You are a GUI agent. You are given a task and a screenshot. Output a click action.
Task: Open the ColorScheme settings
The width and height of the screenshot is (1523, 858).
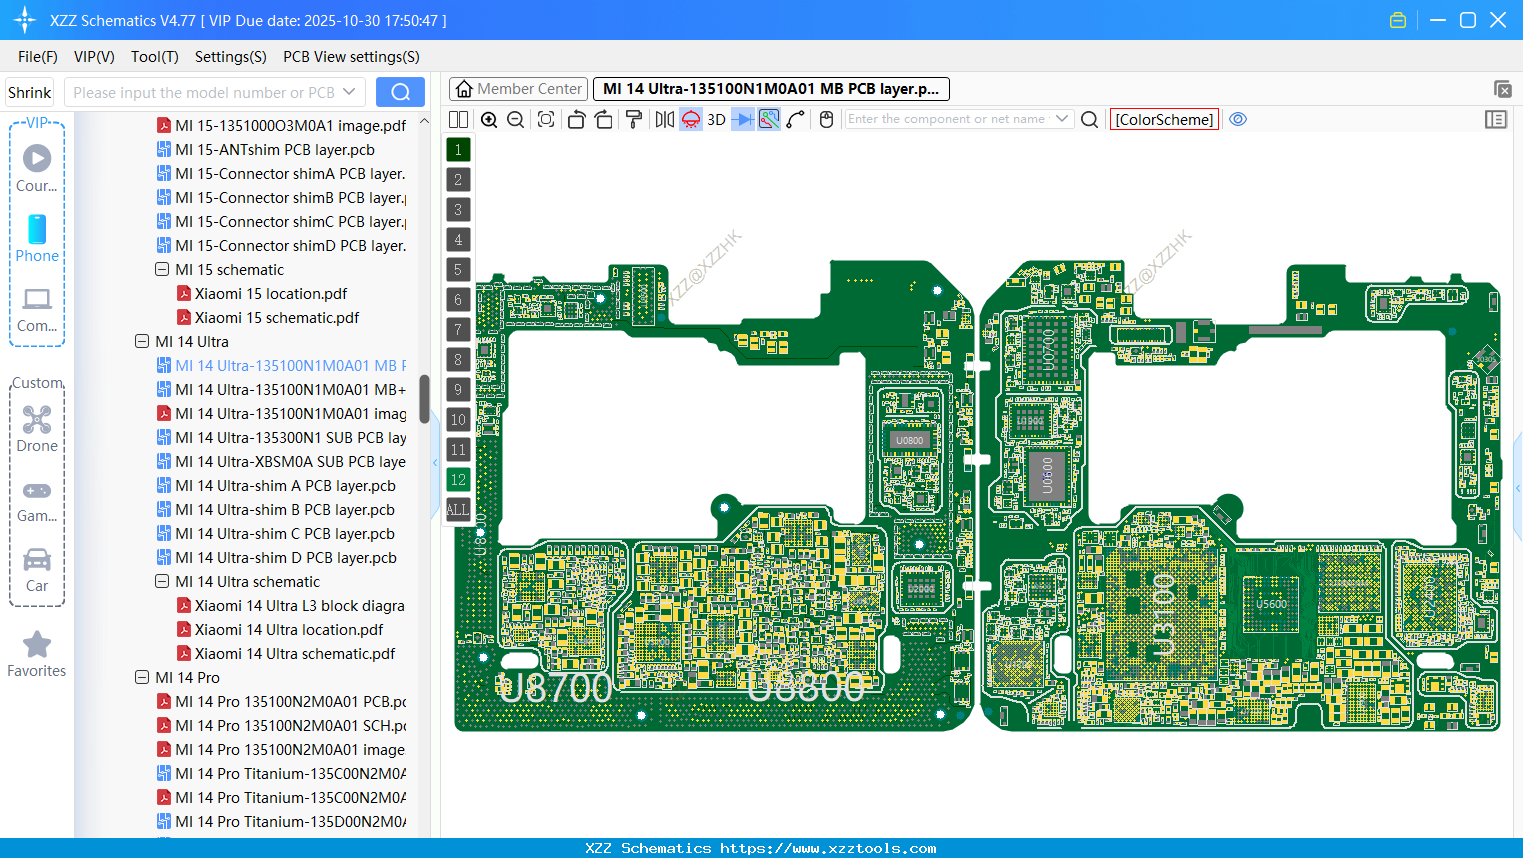1163,119
